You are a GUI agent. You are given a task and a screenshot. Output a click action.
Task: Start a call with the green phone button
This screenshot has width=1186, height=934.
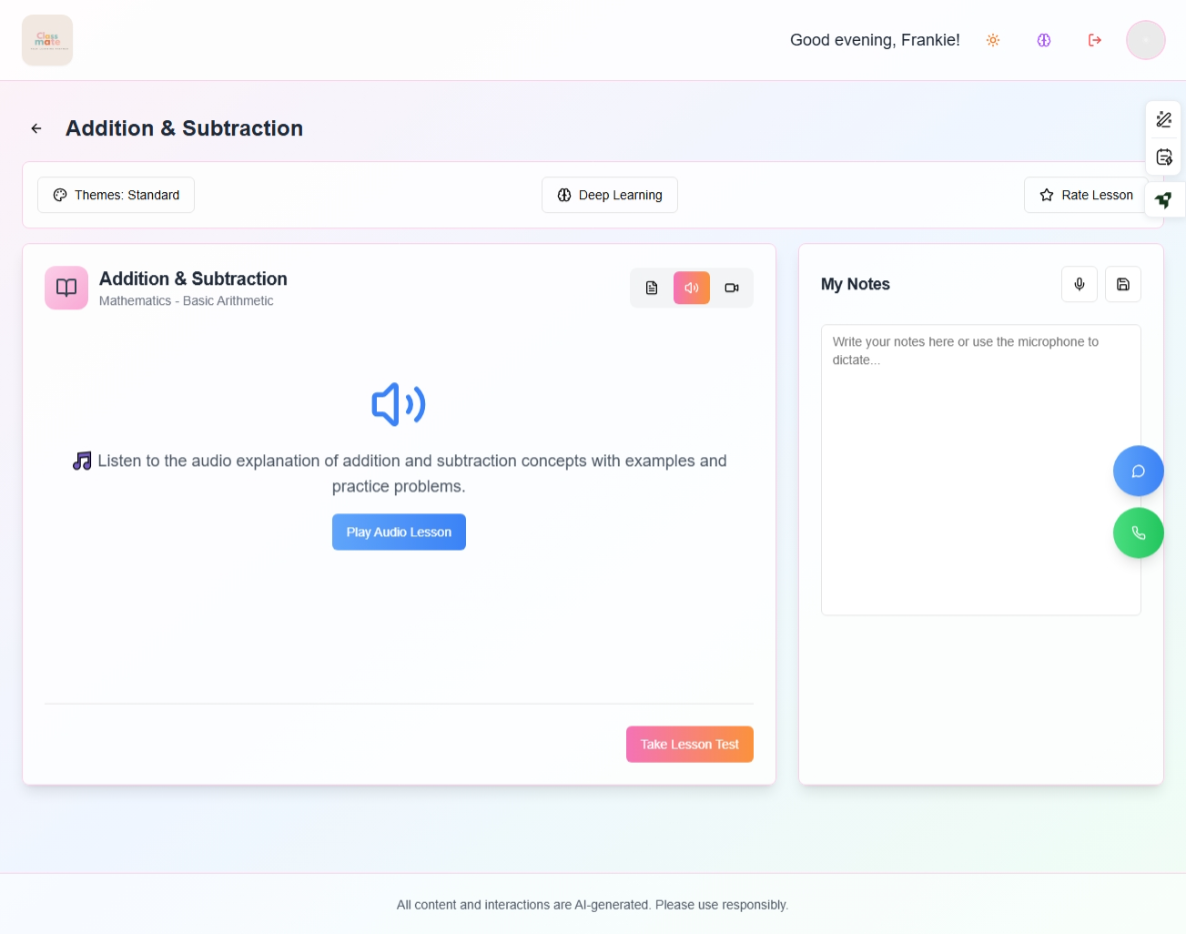(x=1138, y=532)
